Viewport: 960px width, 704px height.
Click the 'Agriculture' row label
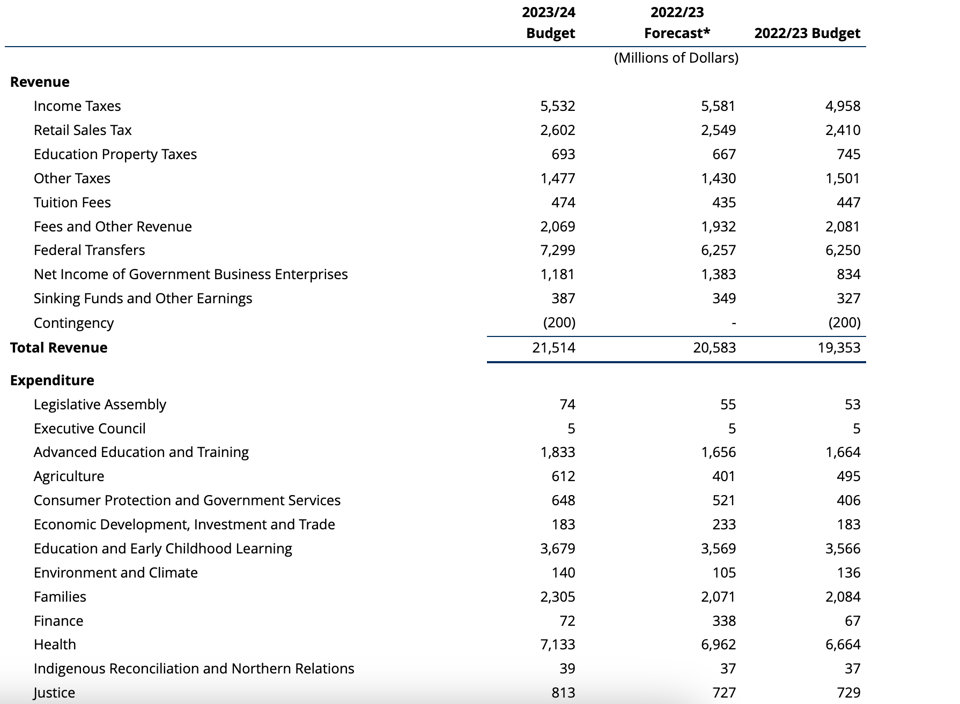[69, 476]
